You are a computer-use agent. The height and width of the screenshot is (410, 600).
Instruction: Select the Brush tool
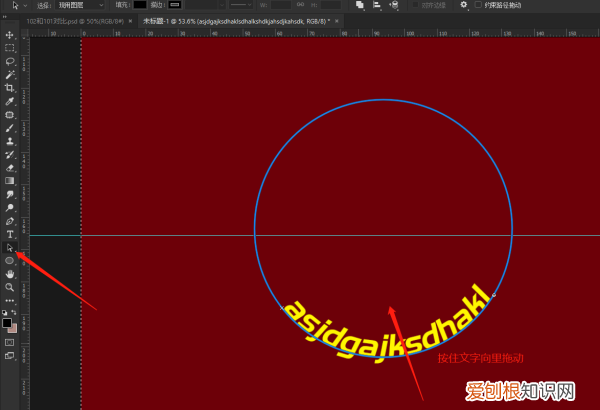point(10,128)
